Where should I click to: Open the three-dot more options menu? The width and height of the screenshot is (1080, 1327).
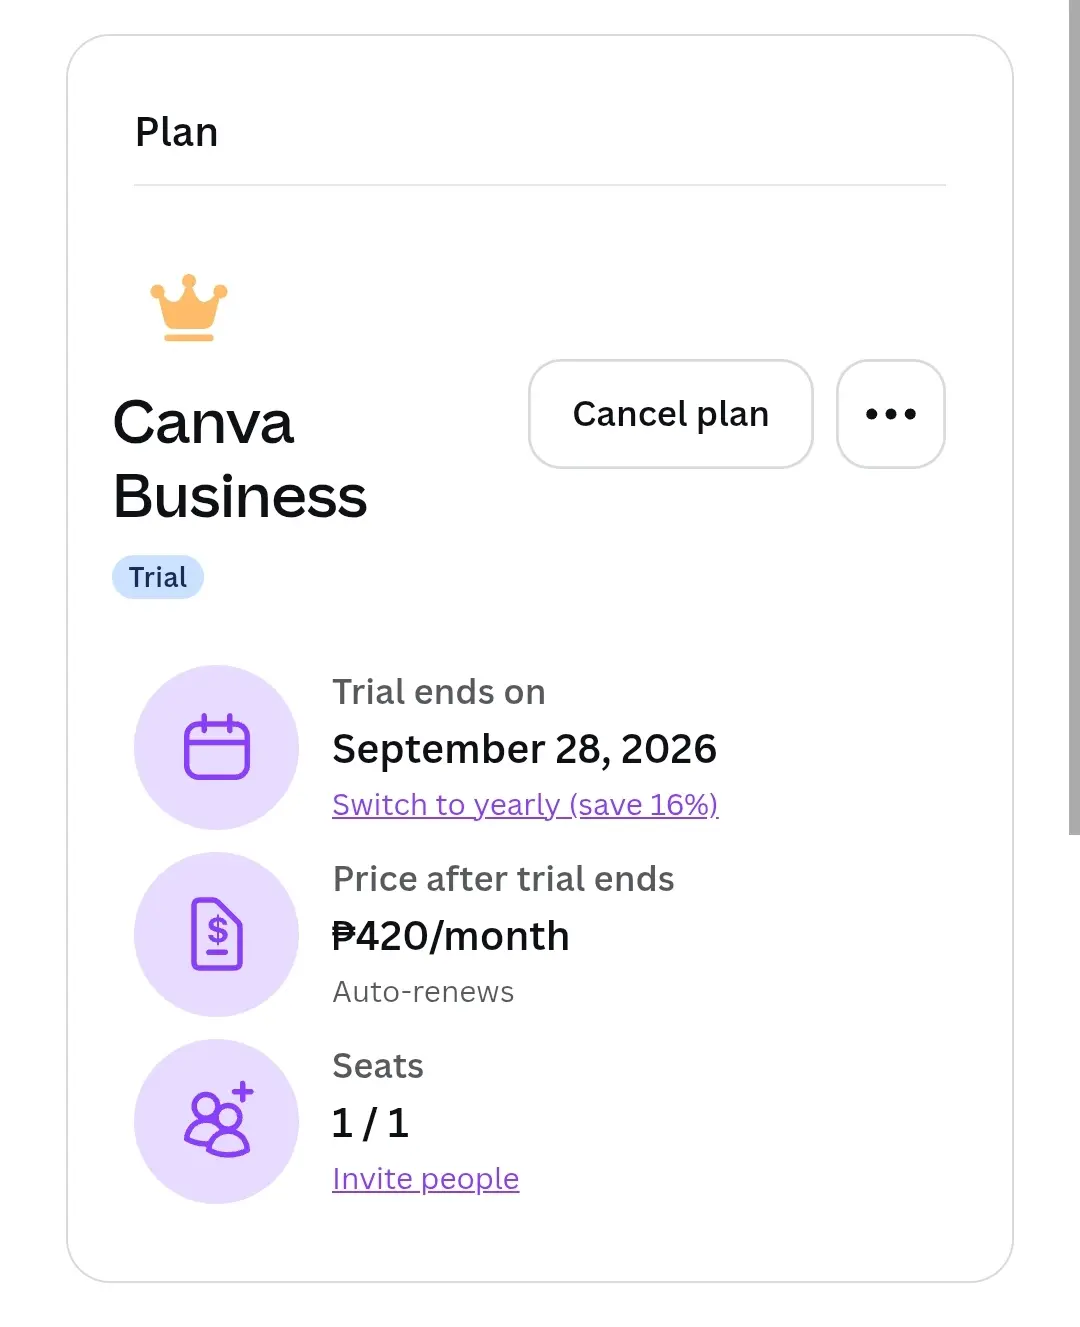point(891,414)
